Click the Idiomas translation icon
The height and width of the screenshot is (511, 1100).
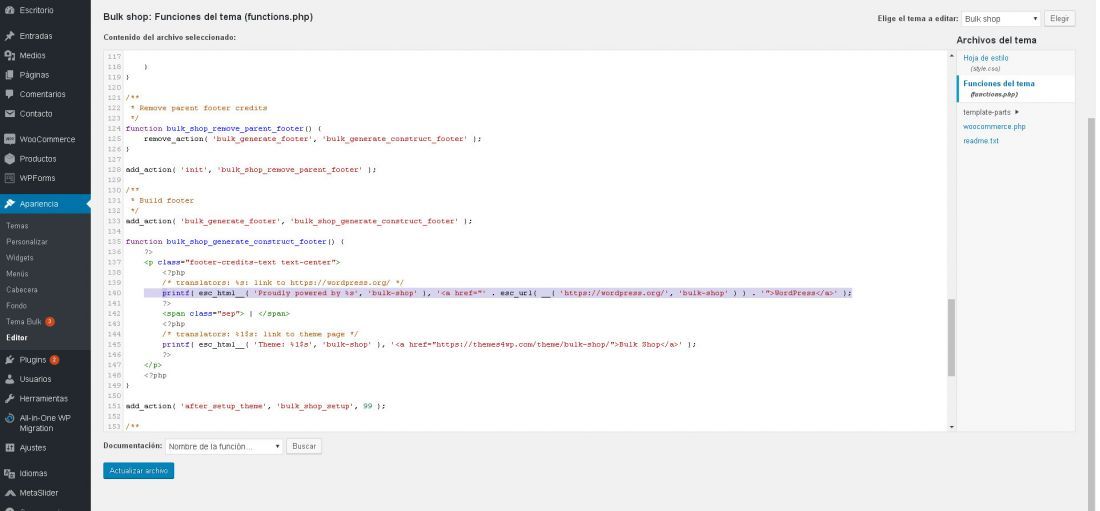point(9,473)
